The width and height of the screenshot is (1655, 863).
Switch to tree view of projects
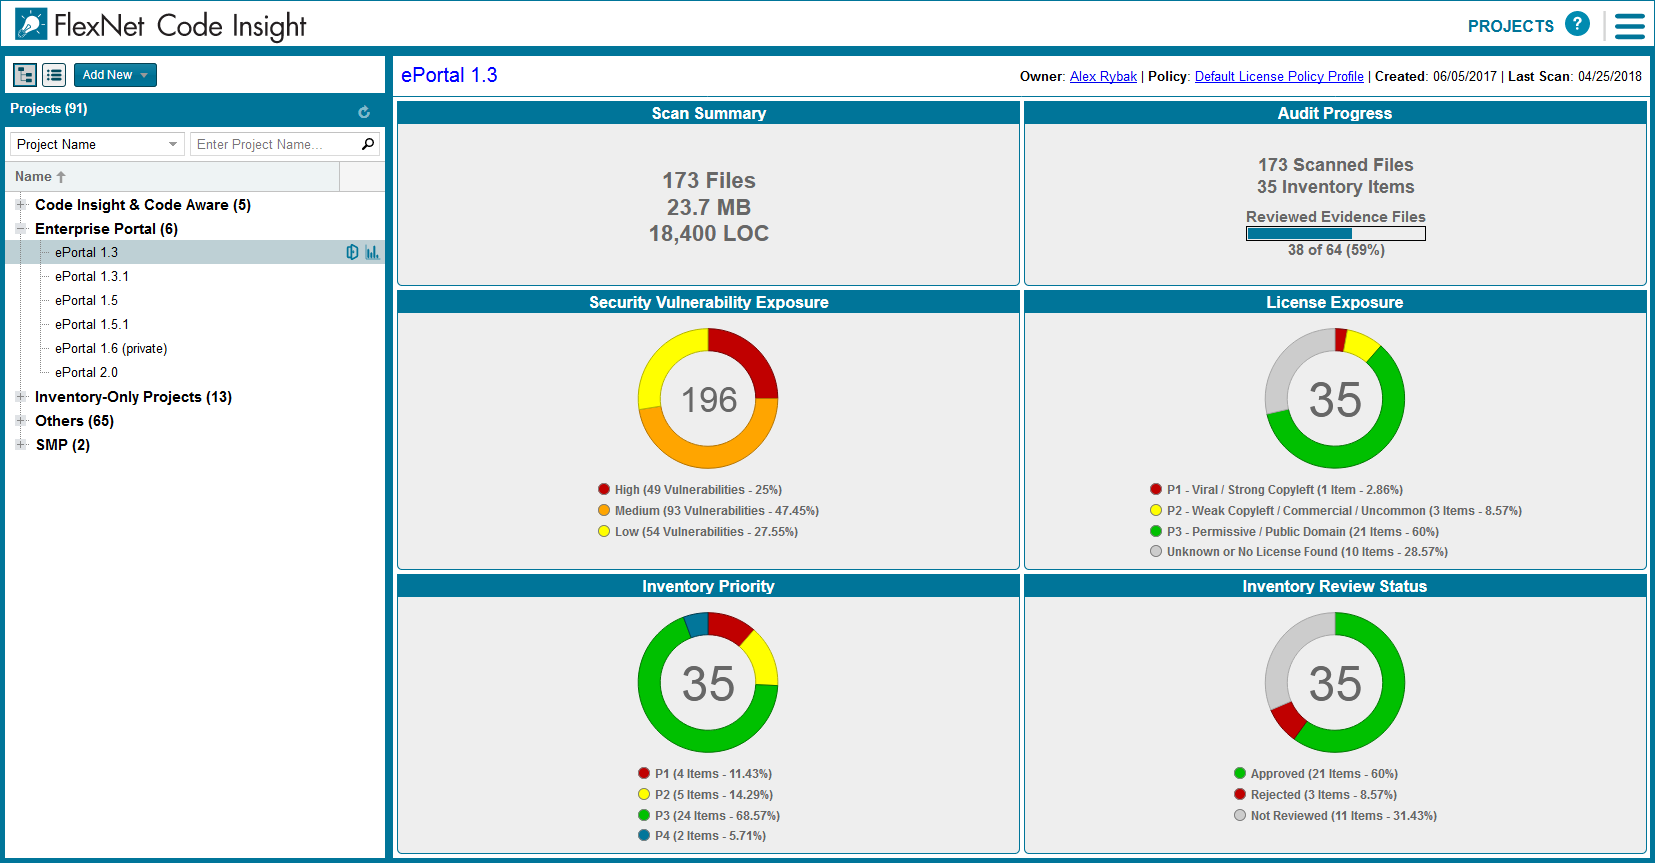click(x=25, y=75)
